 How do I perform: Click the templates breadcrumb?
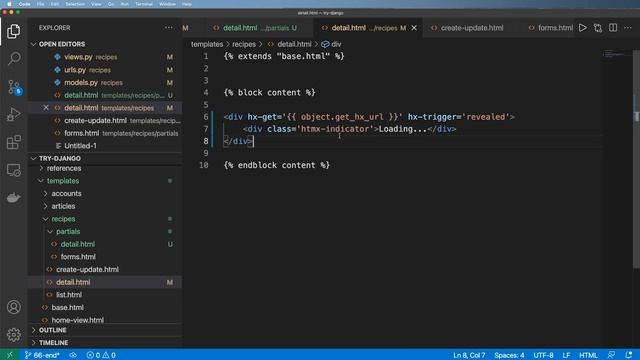point(207,44)
